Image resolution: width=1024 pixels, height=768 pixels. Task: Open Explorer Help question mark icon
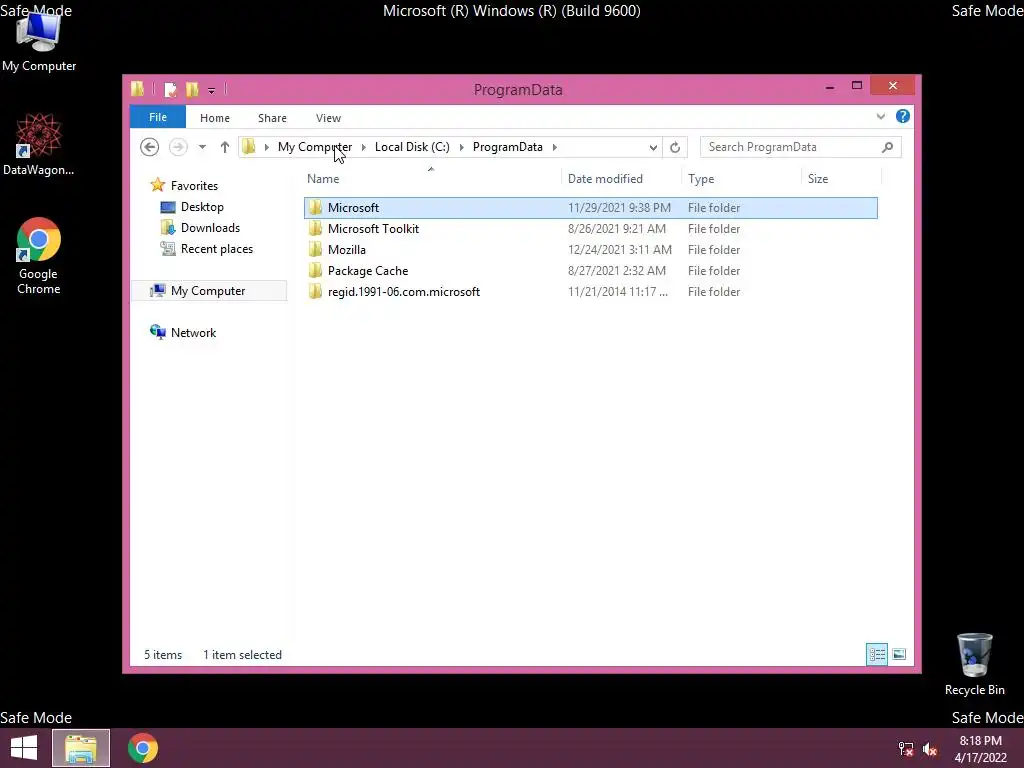pos(903,116)
